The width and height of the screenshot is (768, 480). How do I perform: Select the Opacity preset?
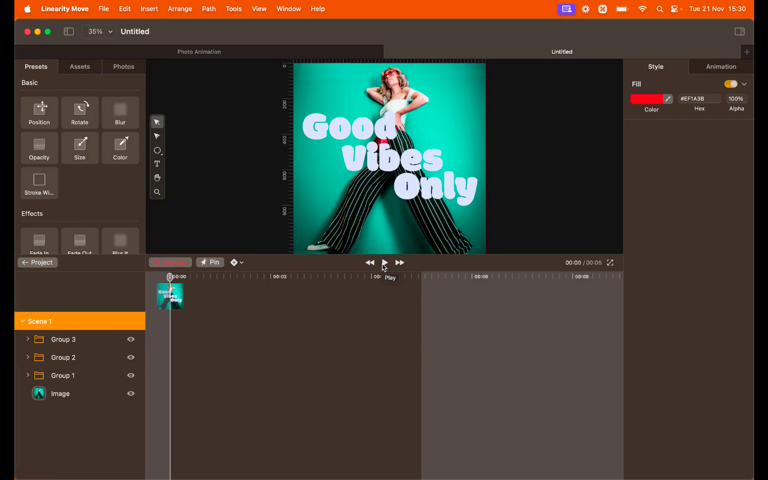click(x=39, y=148)
